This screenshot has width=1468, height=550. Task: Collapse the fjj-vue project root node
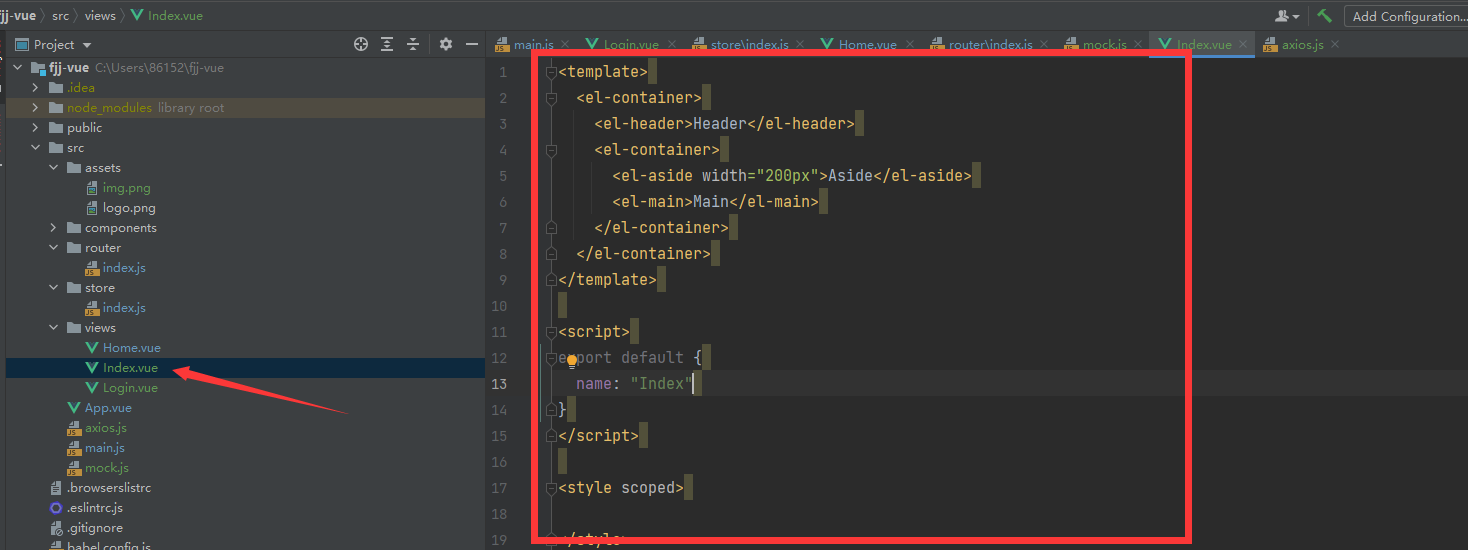pyautogui.click(x=19, y=68)
